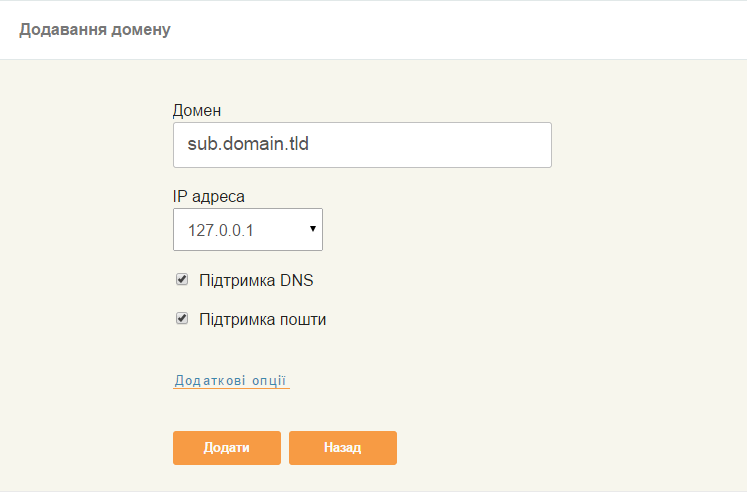
Task: Open the IP адреса dropdown
Action: 247,229
